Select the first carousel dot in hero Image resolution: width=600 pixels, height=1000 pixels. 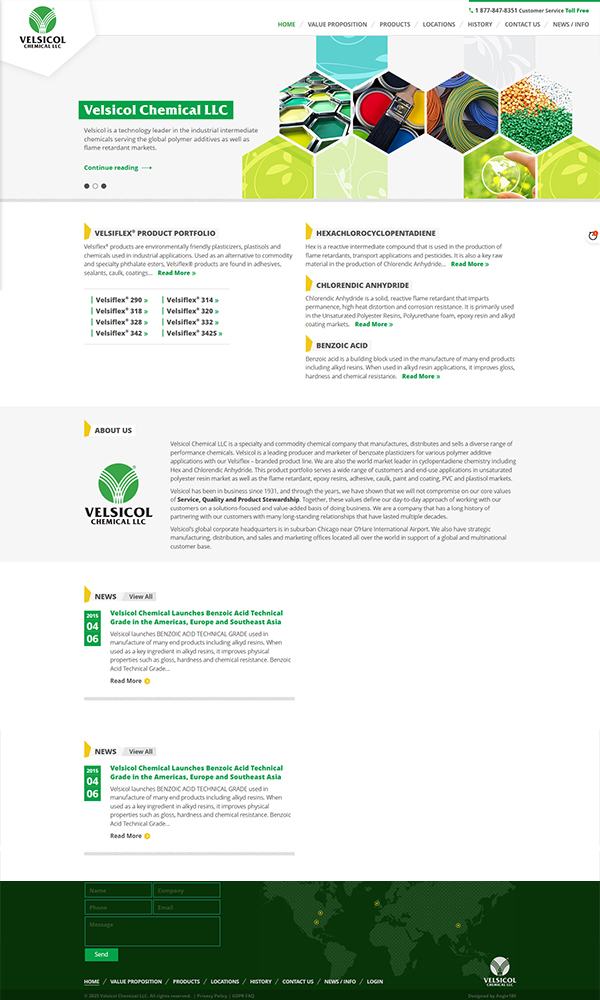[x=87, y=186]
